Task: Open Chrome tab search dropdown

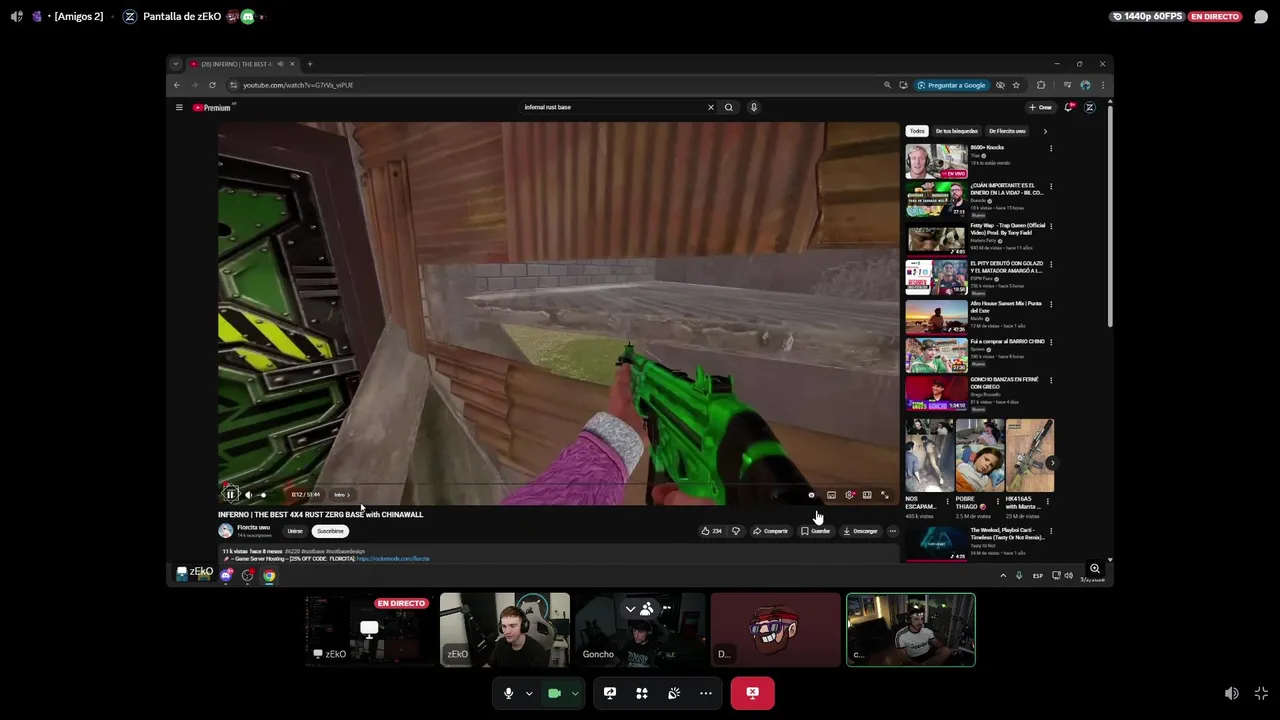Action: coord(176,64)
